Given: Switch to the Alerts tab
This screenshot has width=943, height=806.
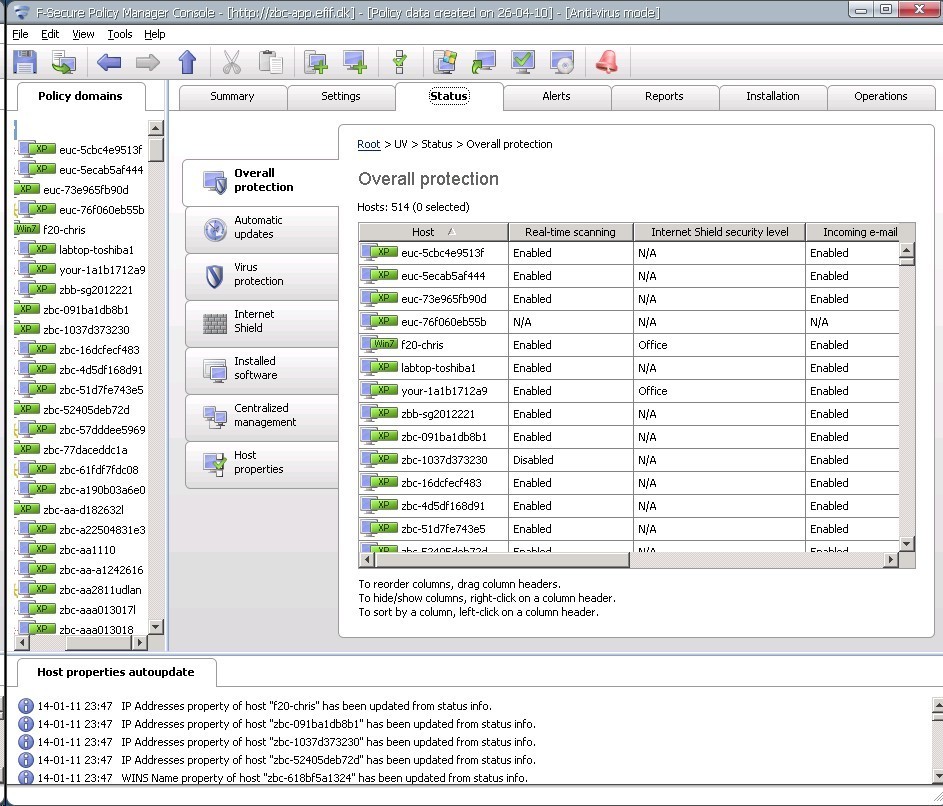Looking at the screenshot, I should [x=556, y=97].
